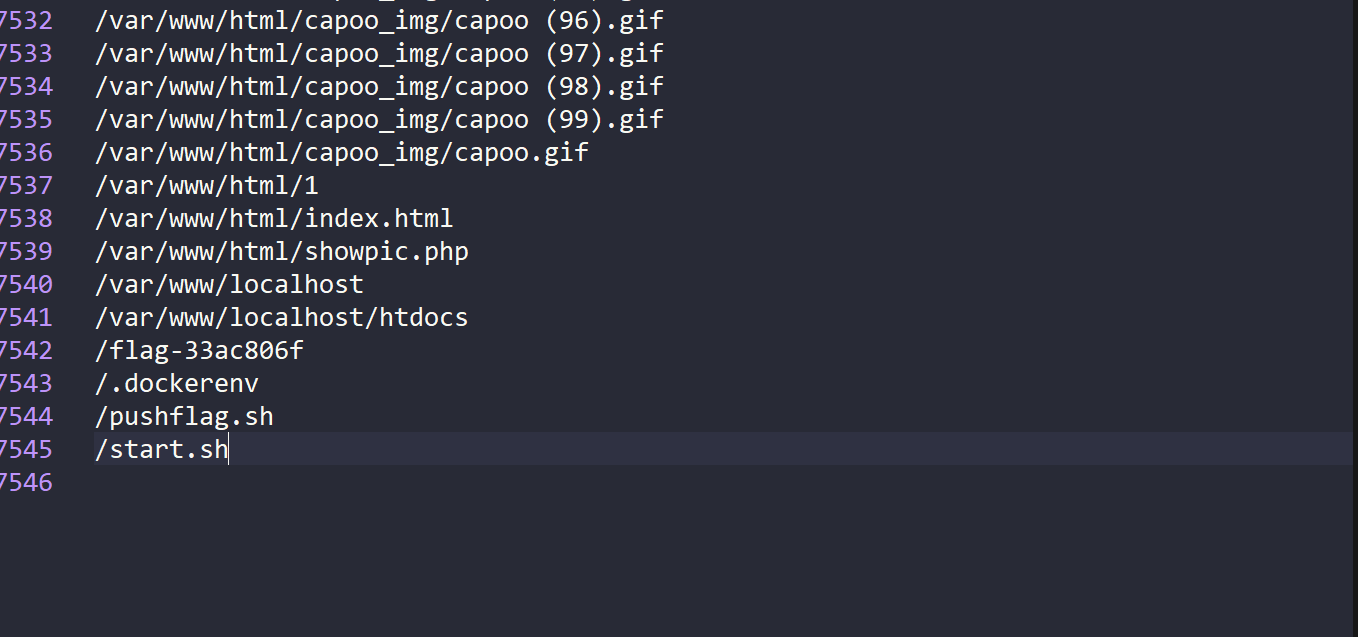The image size is (1358, 637).
Task: Click the index.html path line
Action: click(x=274, y=218)
